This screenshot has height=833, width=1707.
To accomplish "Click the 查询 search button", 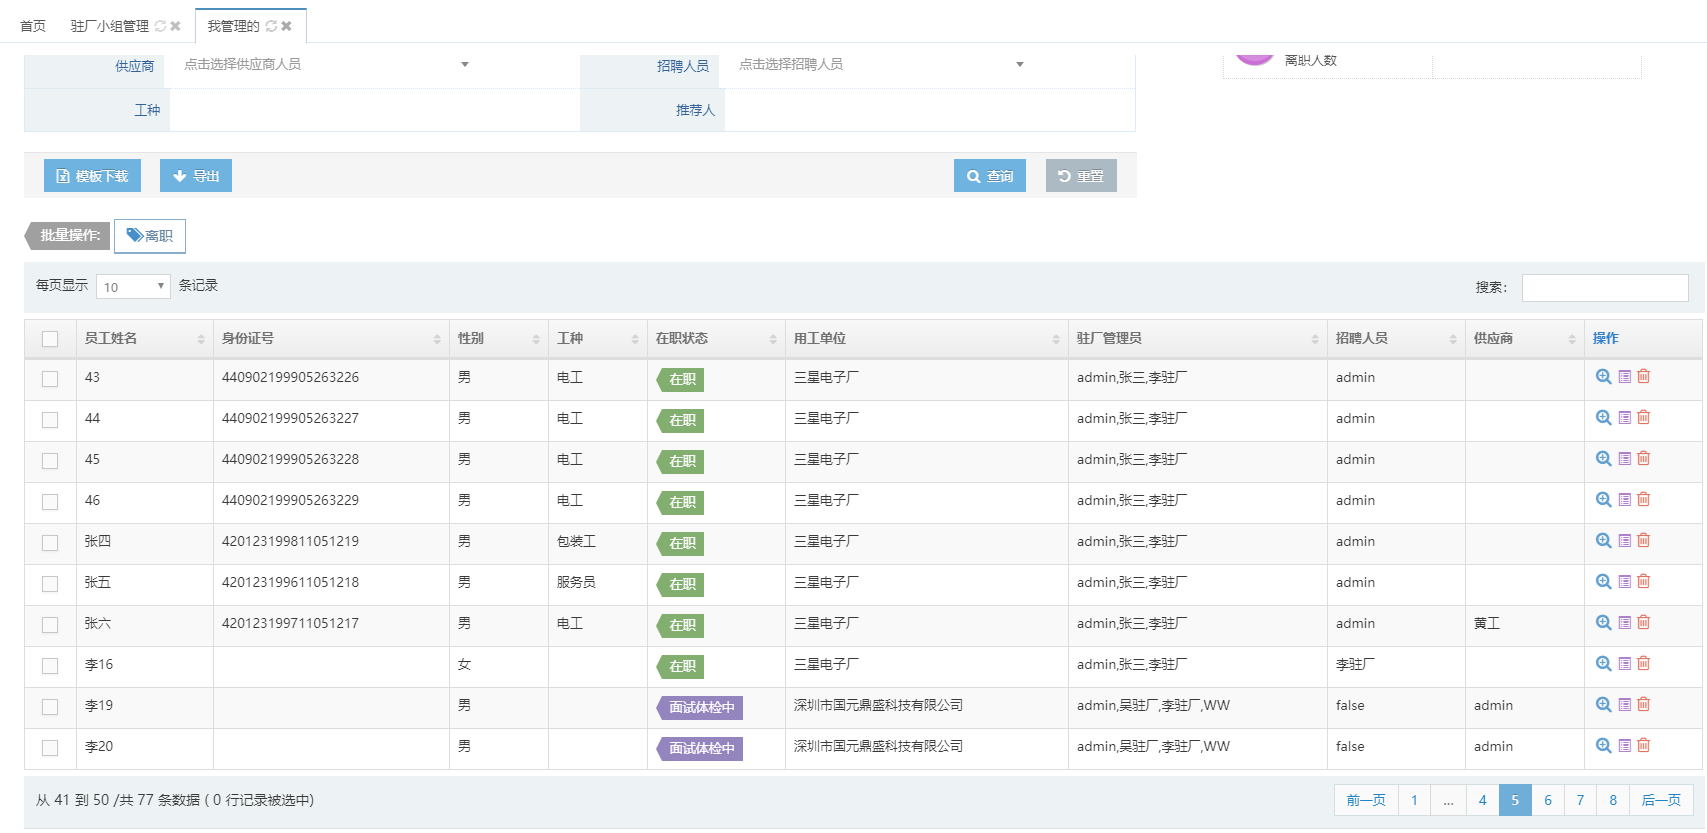I will pyautogui.click(x=989, y=176).
